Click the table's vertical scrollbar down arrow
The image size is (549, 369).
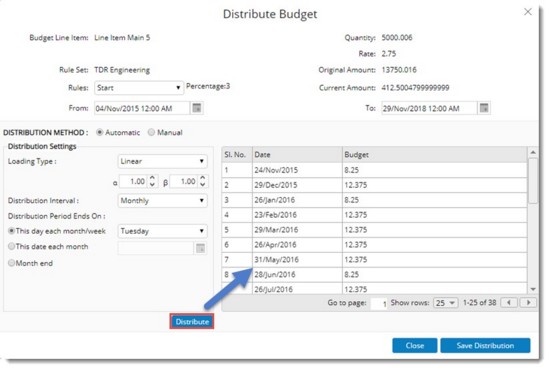click(533, 289)
